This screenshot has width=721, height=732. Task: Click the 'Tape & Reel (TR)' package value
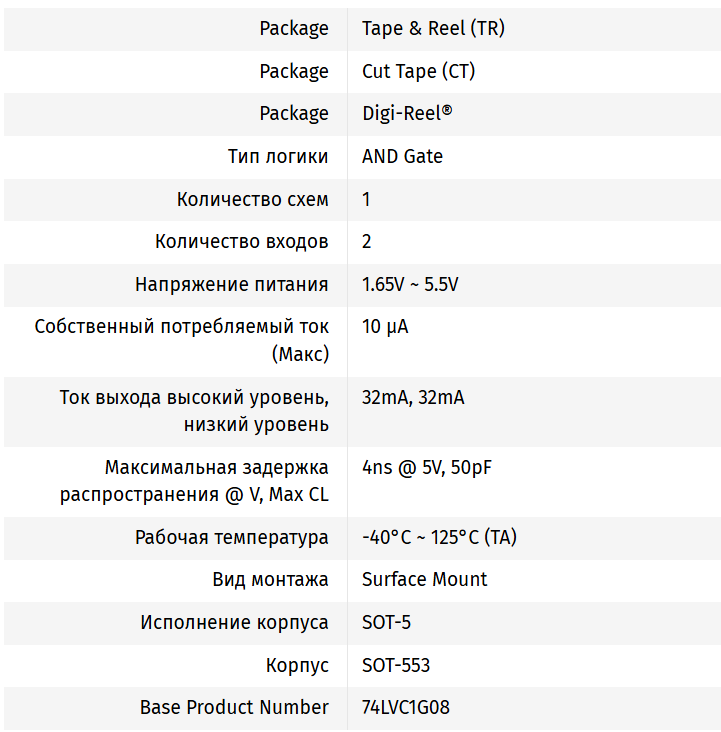pyautogui.click(x=433, y=29)
